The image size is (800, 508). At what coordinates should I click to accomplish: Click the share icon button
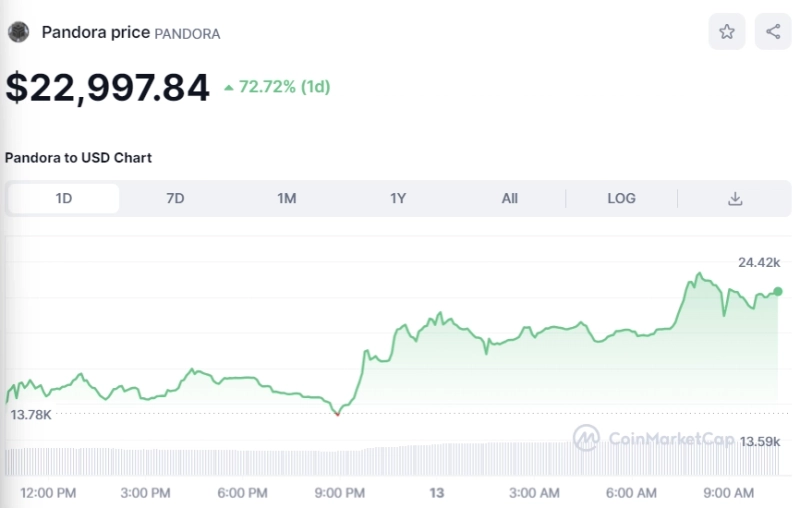(773, 32)
